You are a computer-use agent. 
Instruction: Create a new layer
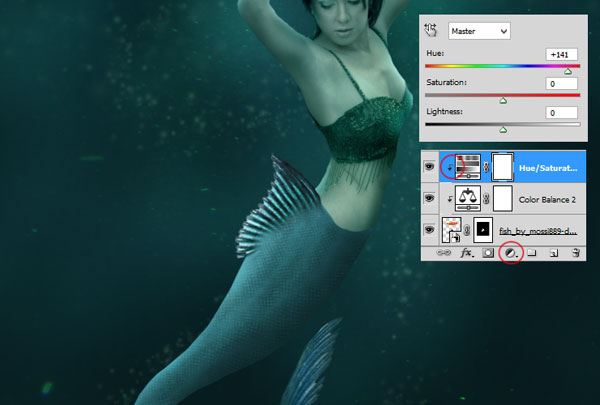(554, 253)
